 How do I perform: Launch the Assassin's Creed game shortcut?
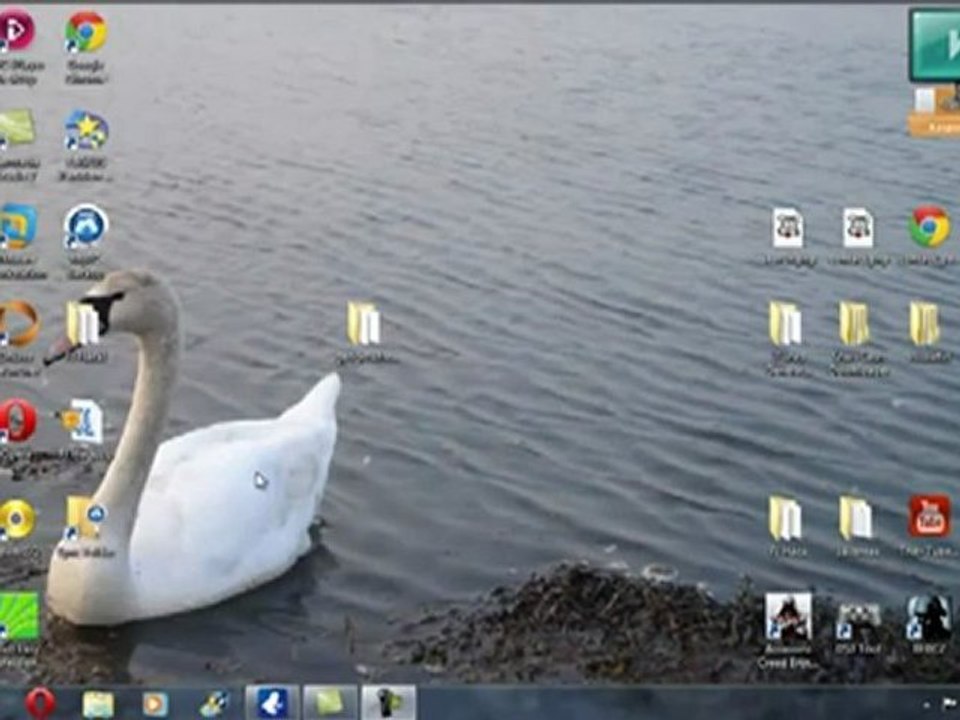point(789,616)
